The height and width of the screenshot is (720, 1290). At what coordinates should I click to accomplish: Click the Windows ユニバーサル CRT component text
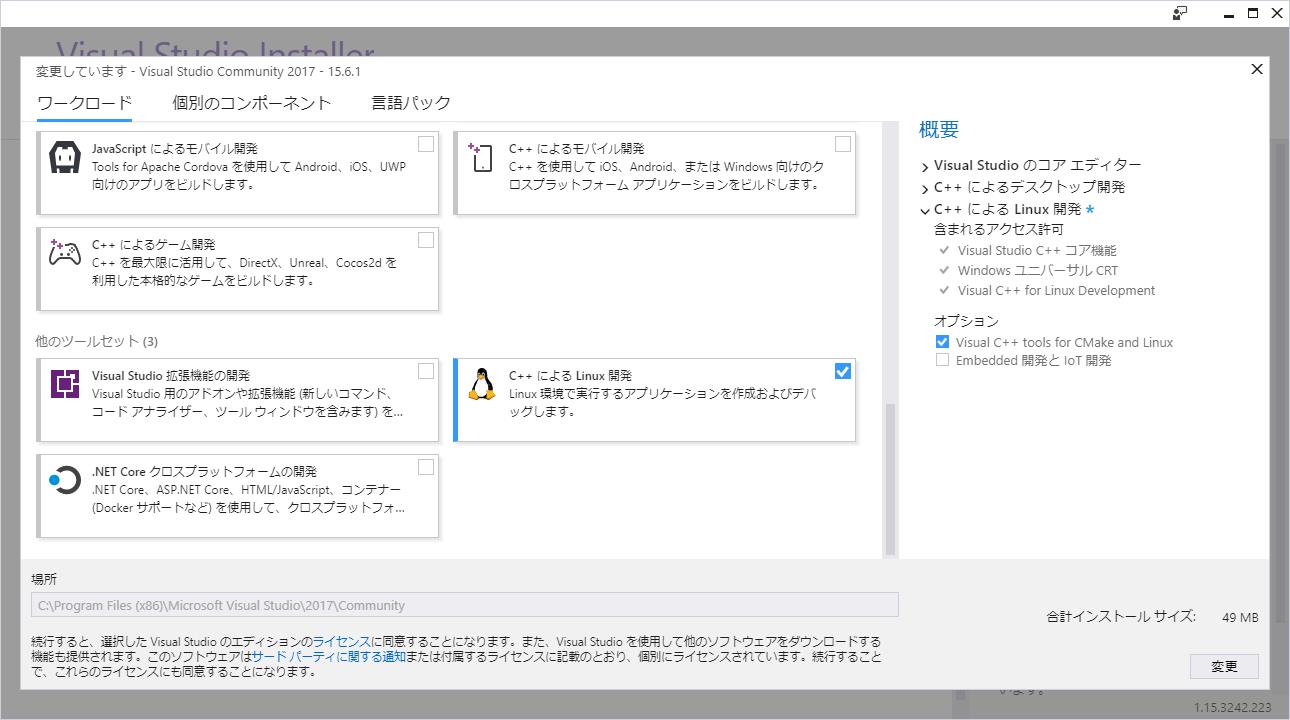tap(1038, 271)
